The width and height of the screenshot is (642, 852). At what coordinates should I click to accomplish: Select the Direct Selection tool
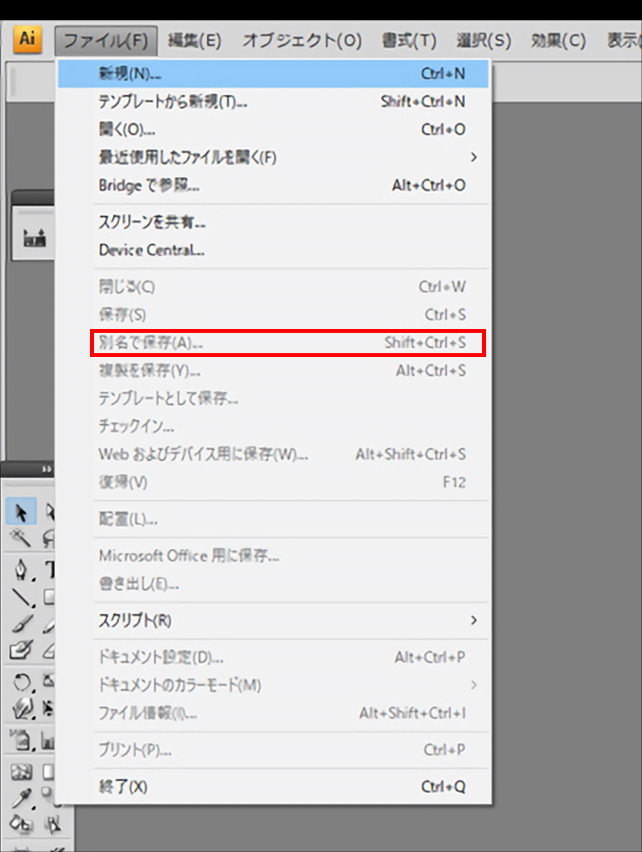click(x=49, y=511)
